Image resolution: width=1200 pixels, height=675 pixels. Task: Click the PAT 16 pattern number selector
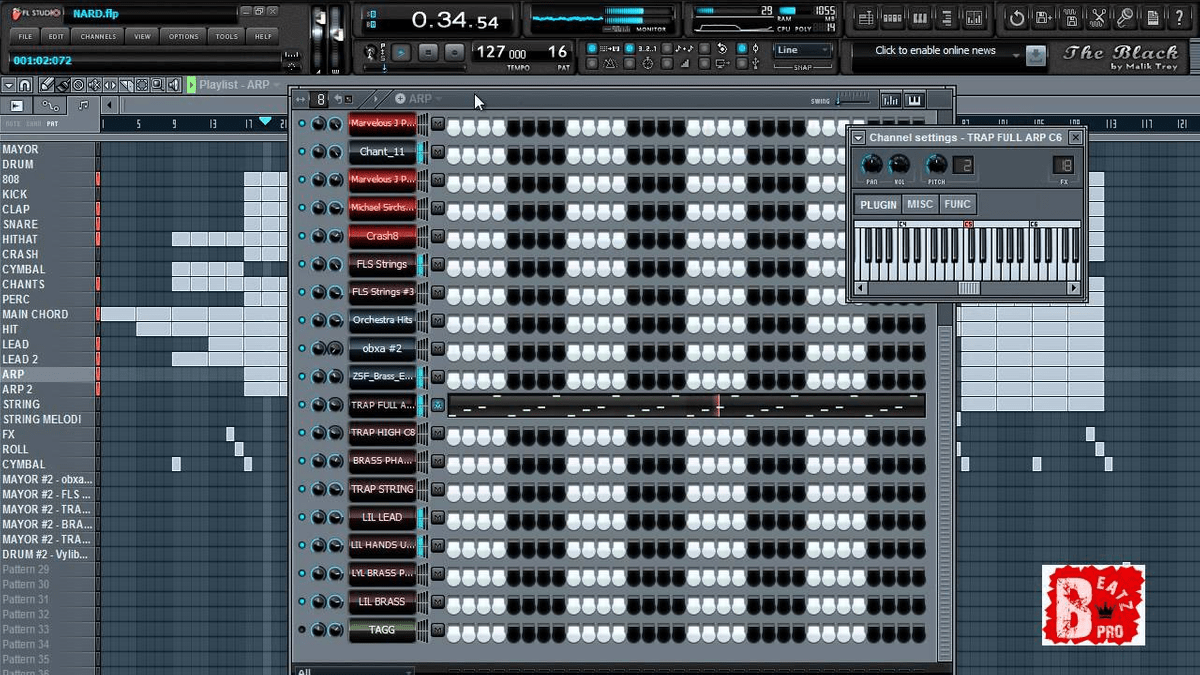coord(557,52)
